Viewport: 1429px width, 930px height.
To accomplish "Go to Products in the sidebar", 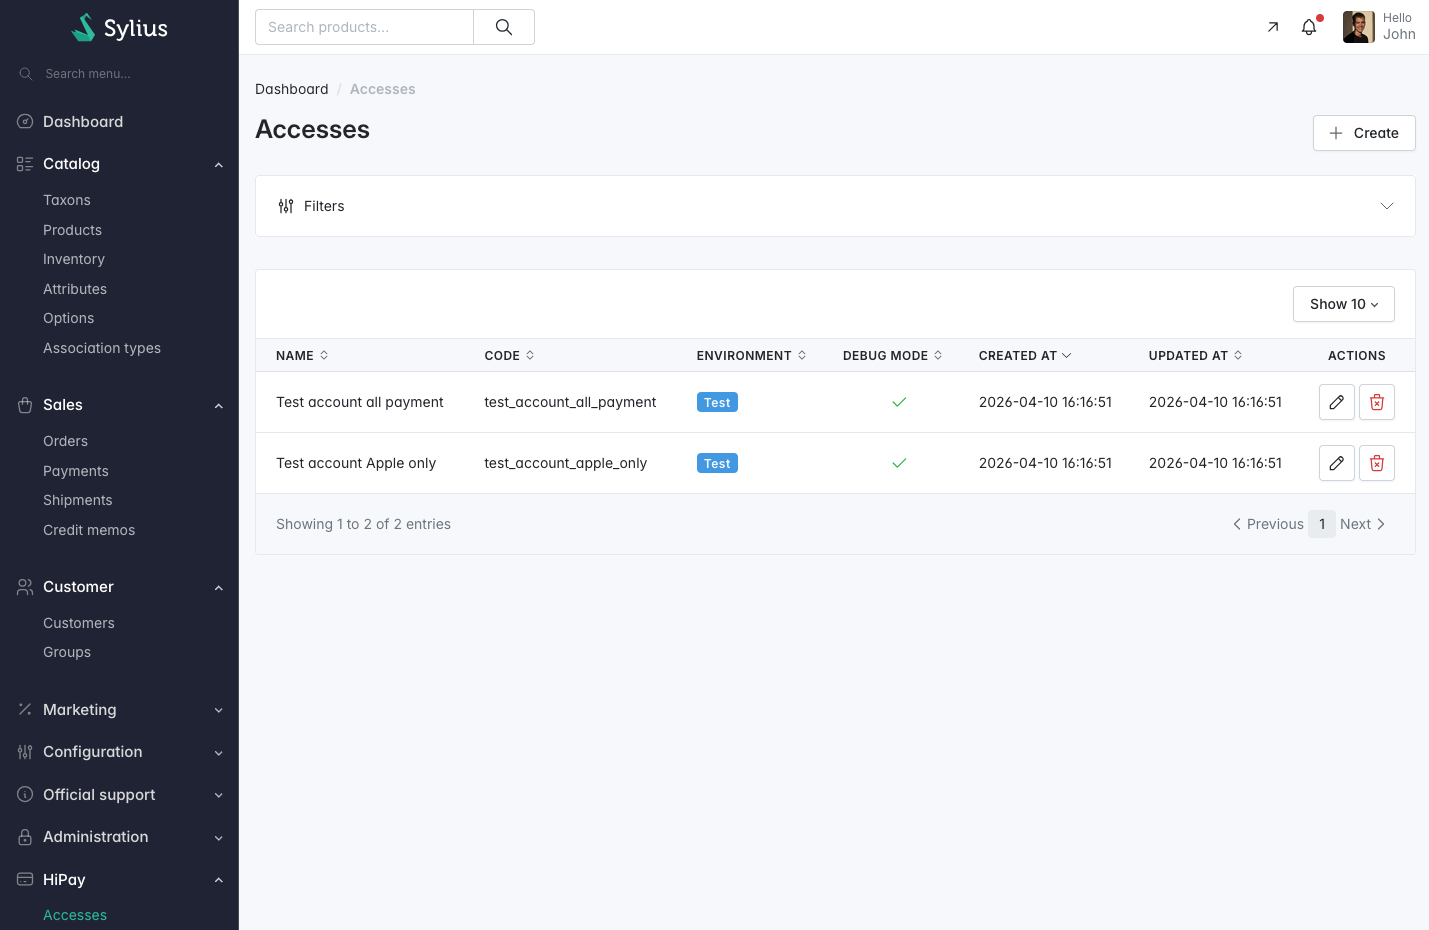I will (72, 230).
